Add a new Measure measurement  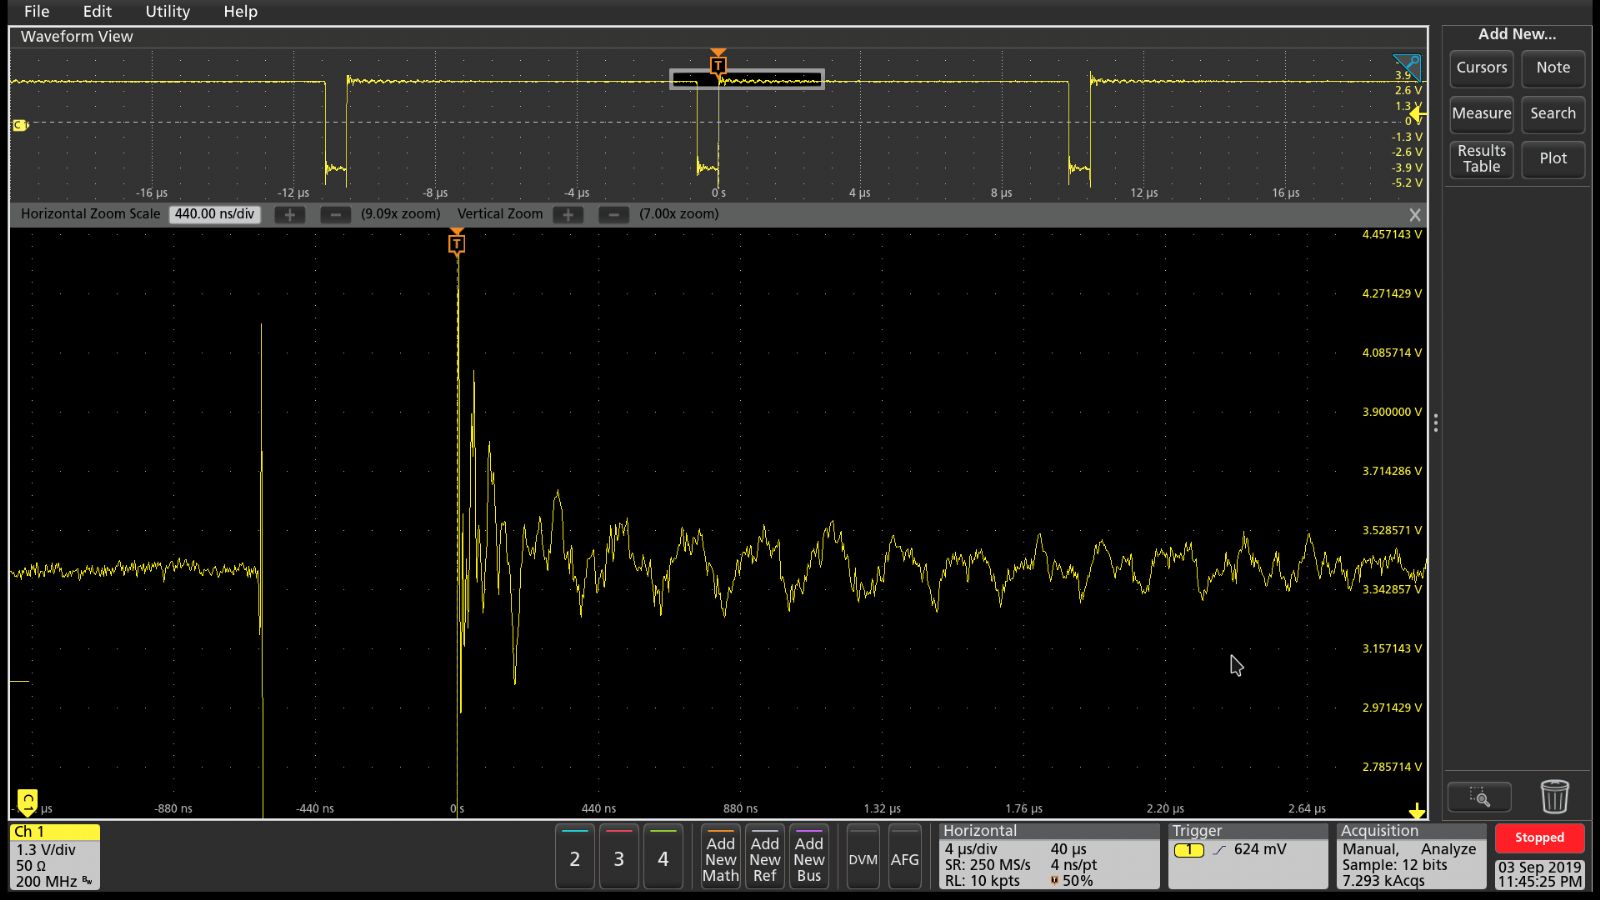click(x=1481, y=113)
